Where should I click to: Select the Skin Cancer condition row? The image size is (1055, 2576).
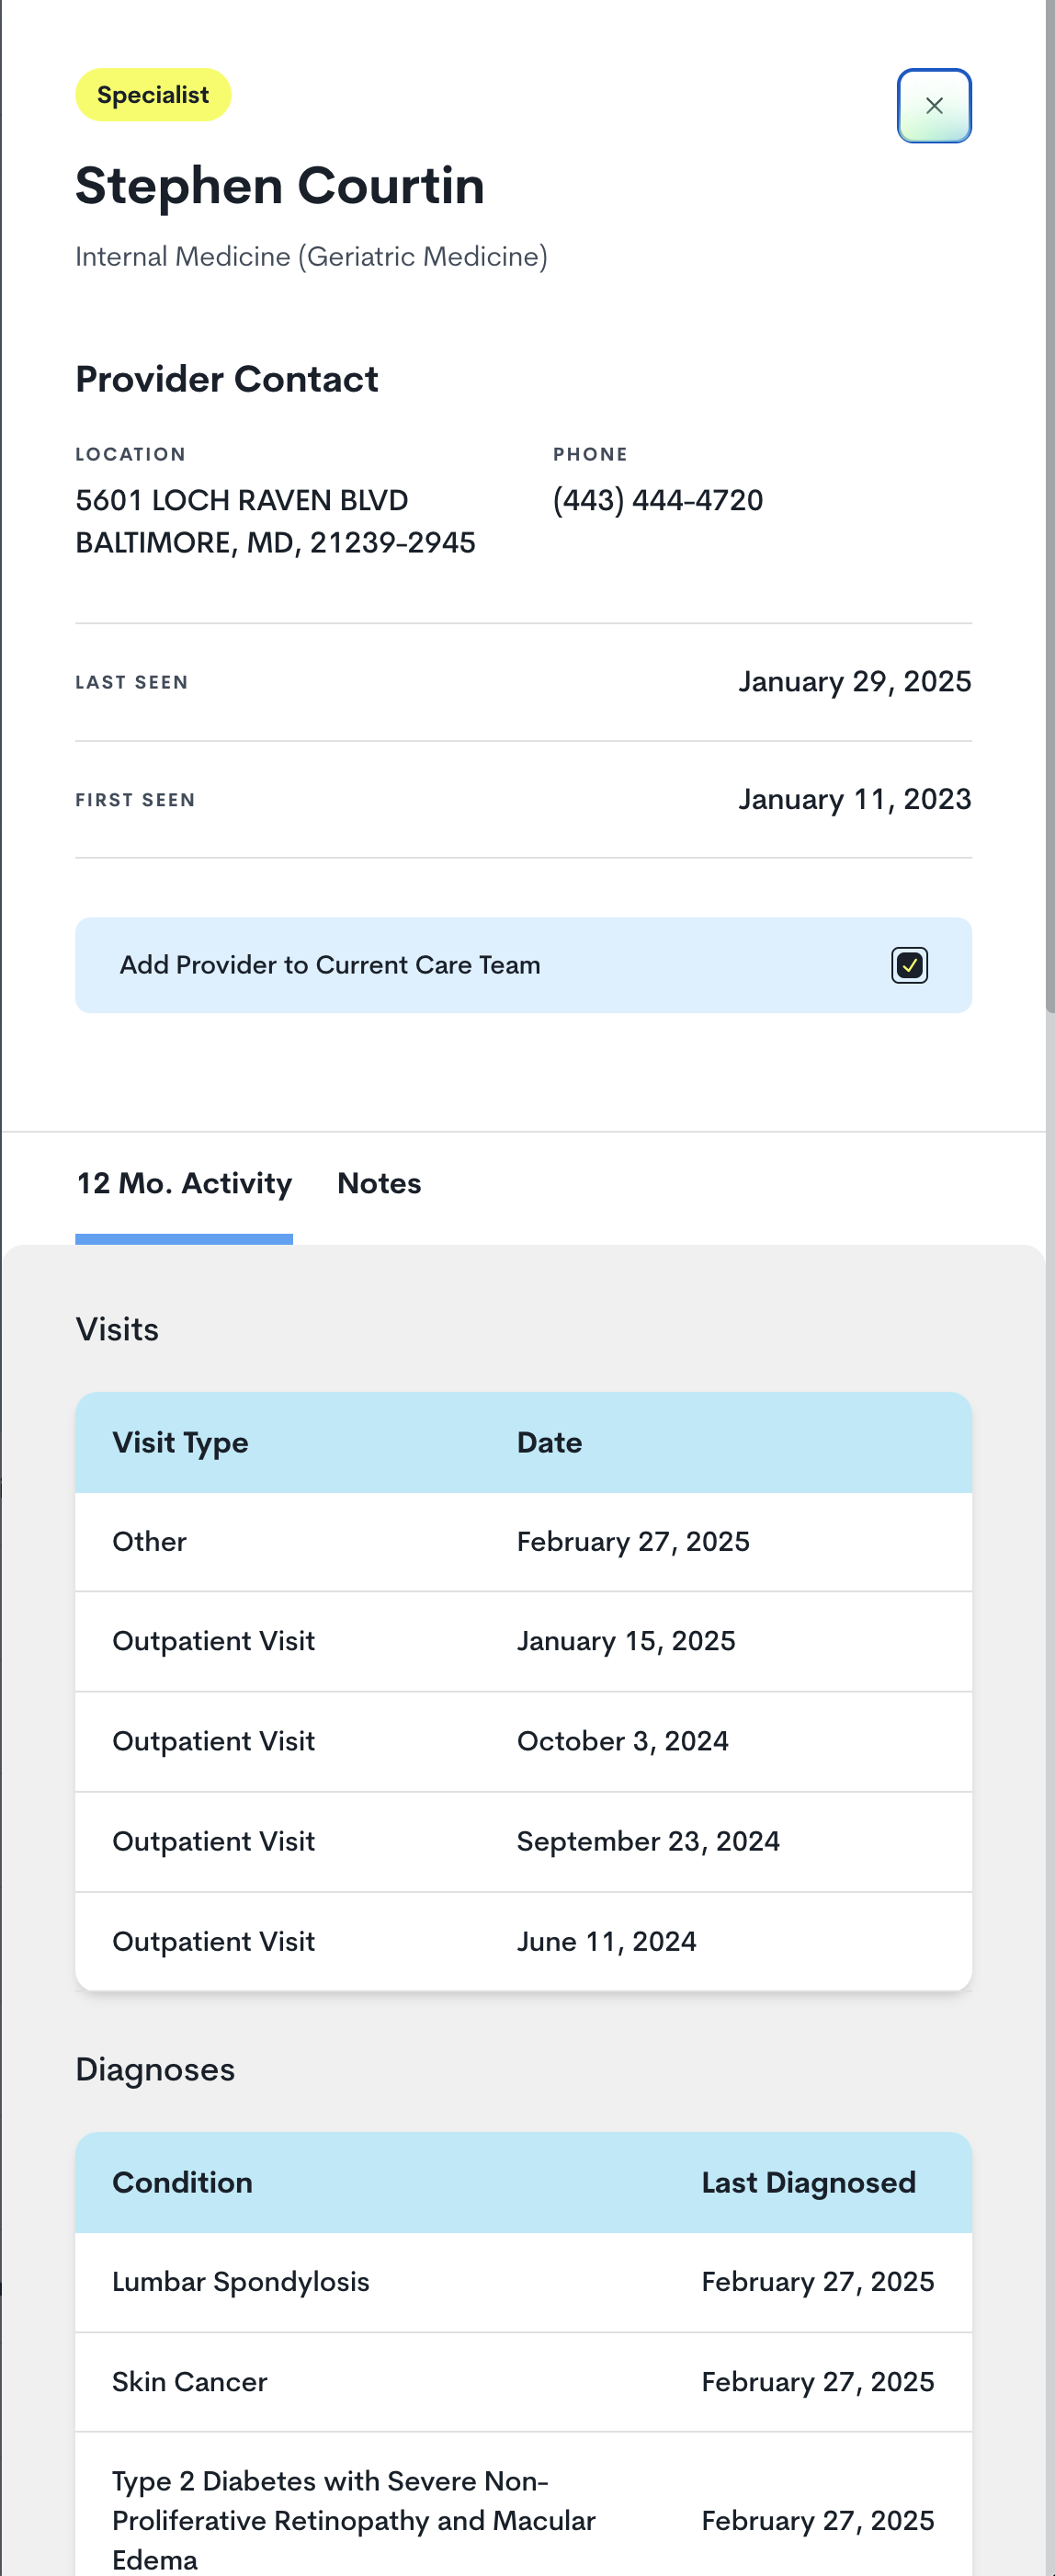(524, 2381)
